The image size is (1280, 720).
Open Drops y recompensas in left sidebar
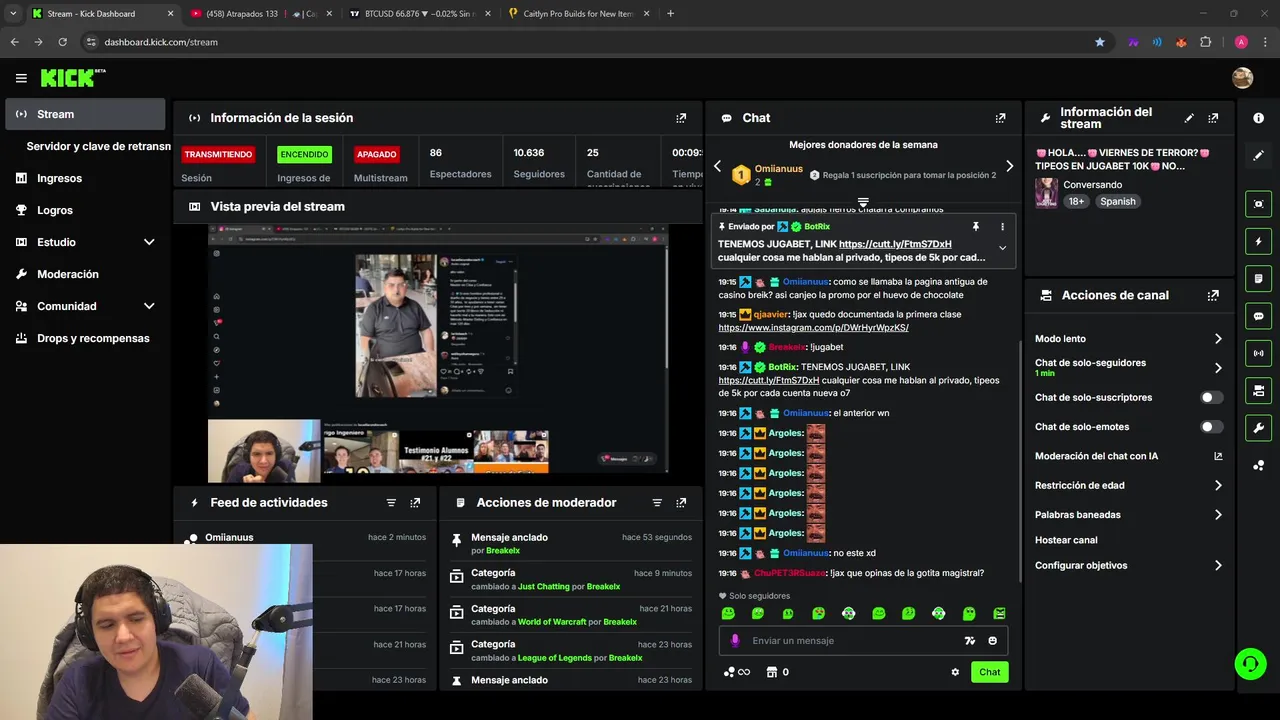(85, 338)
